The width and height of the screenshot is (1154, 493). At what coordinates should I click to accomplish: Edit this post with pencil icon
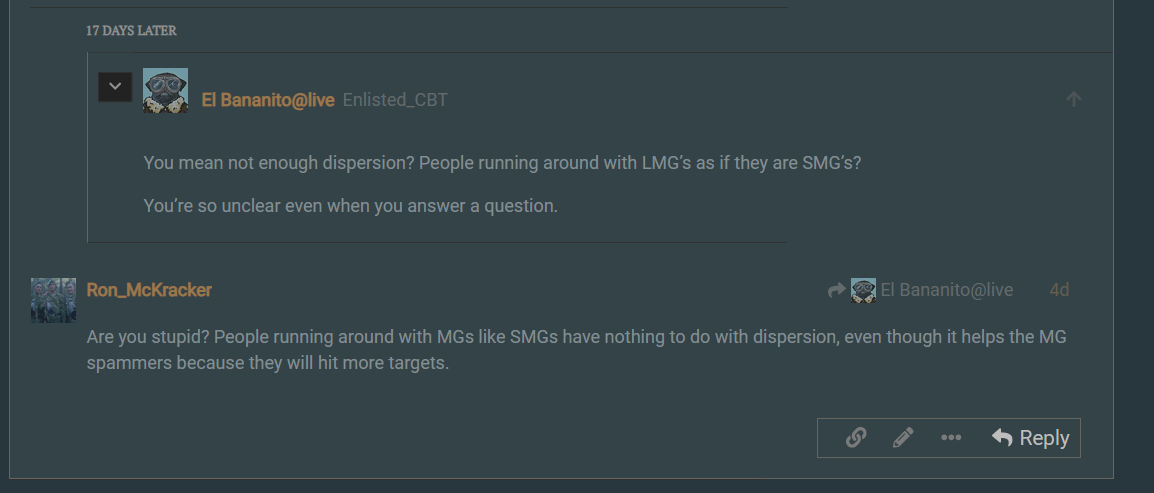click(x=903, y=438)
